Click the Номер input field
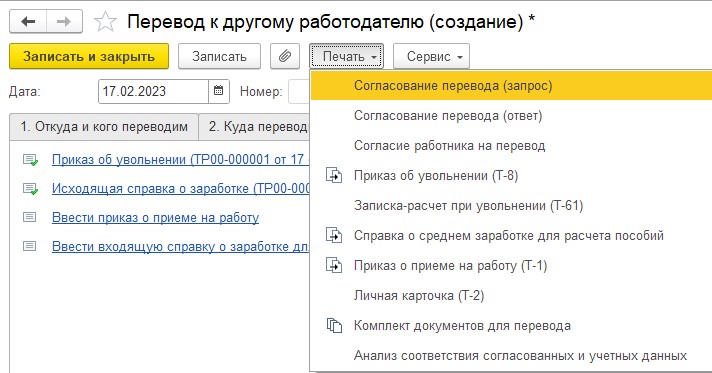This screenshot has width=712, height=373. point(299,91)
